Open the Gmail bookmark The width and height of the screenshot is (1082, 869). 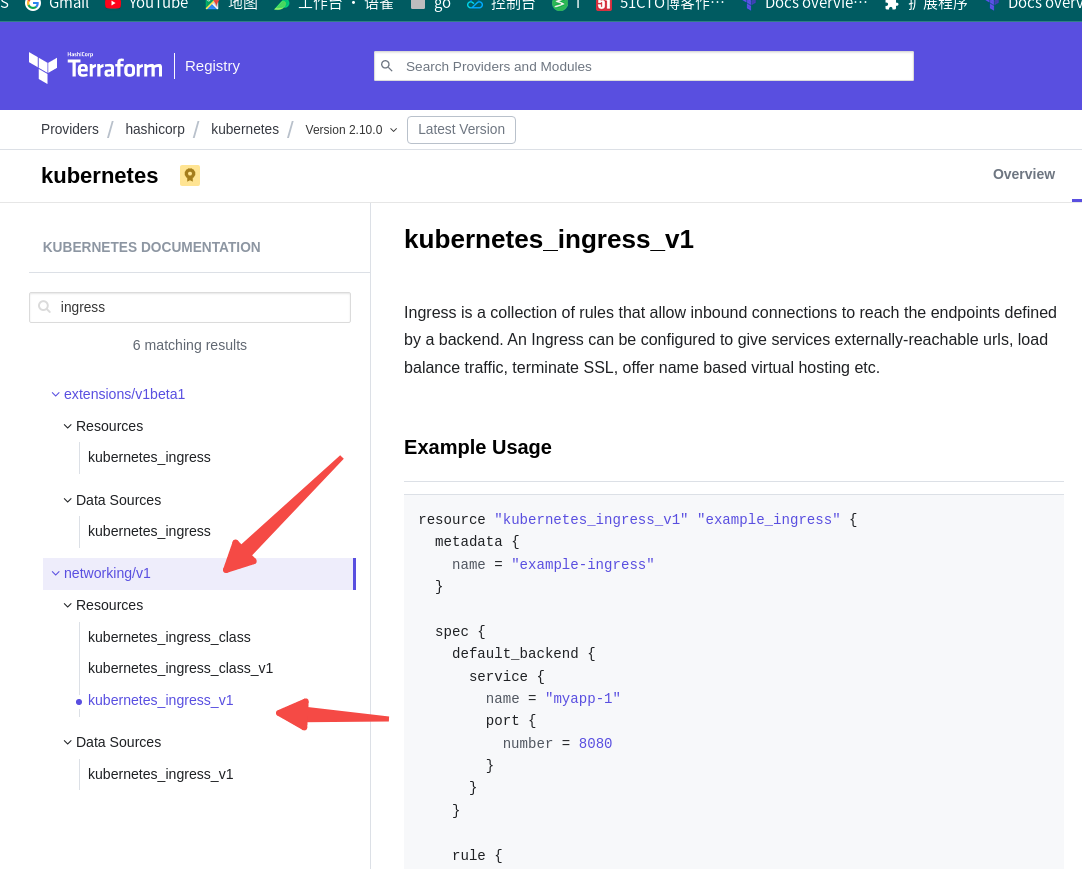57,5
